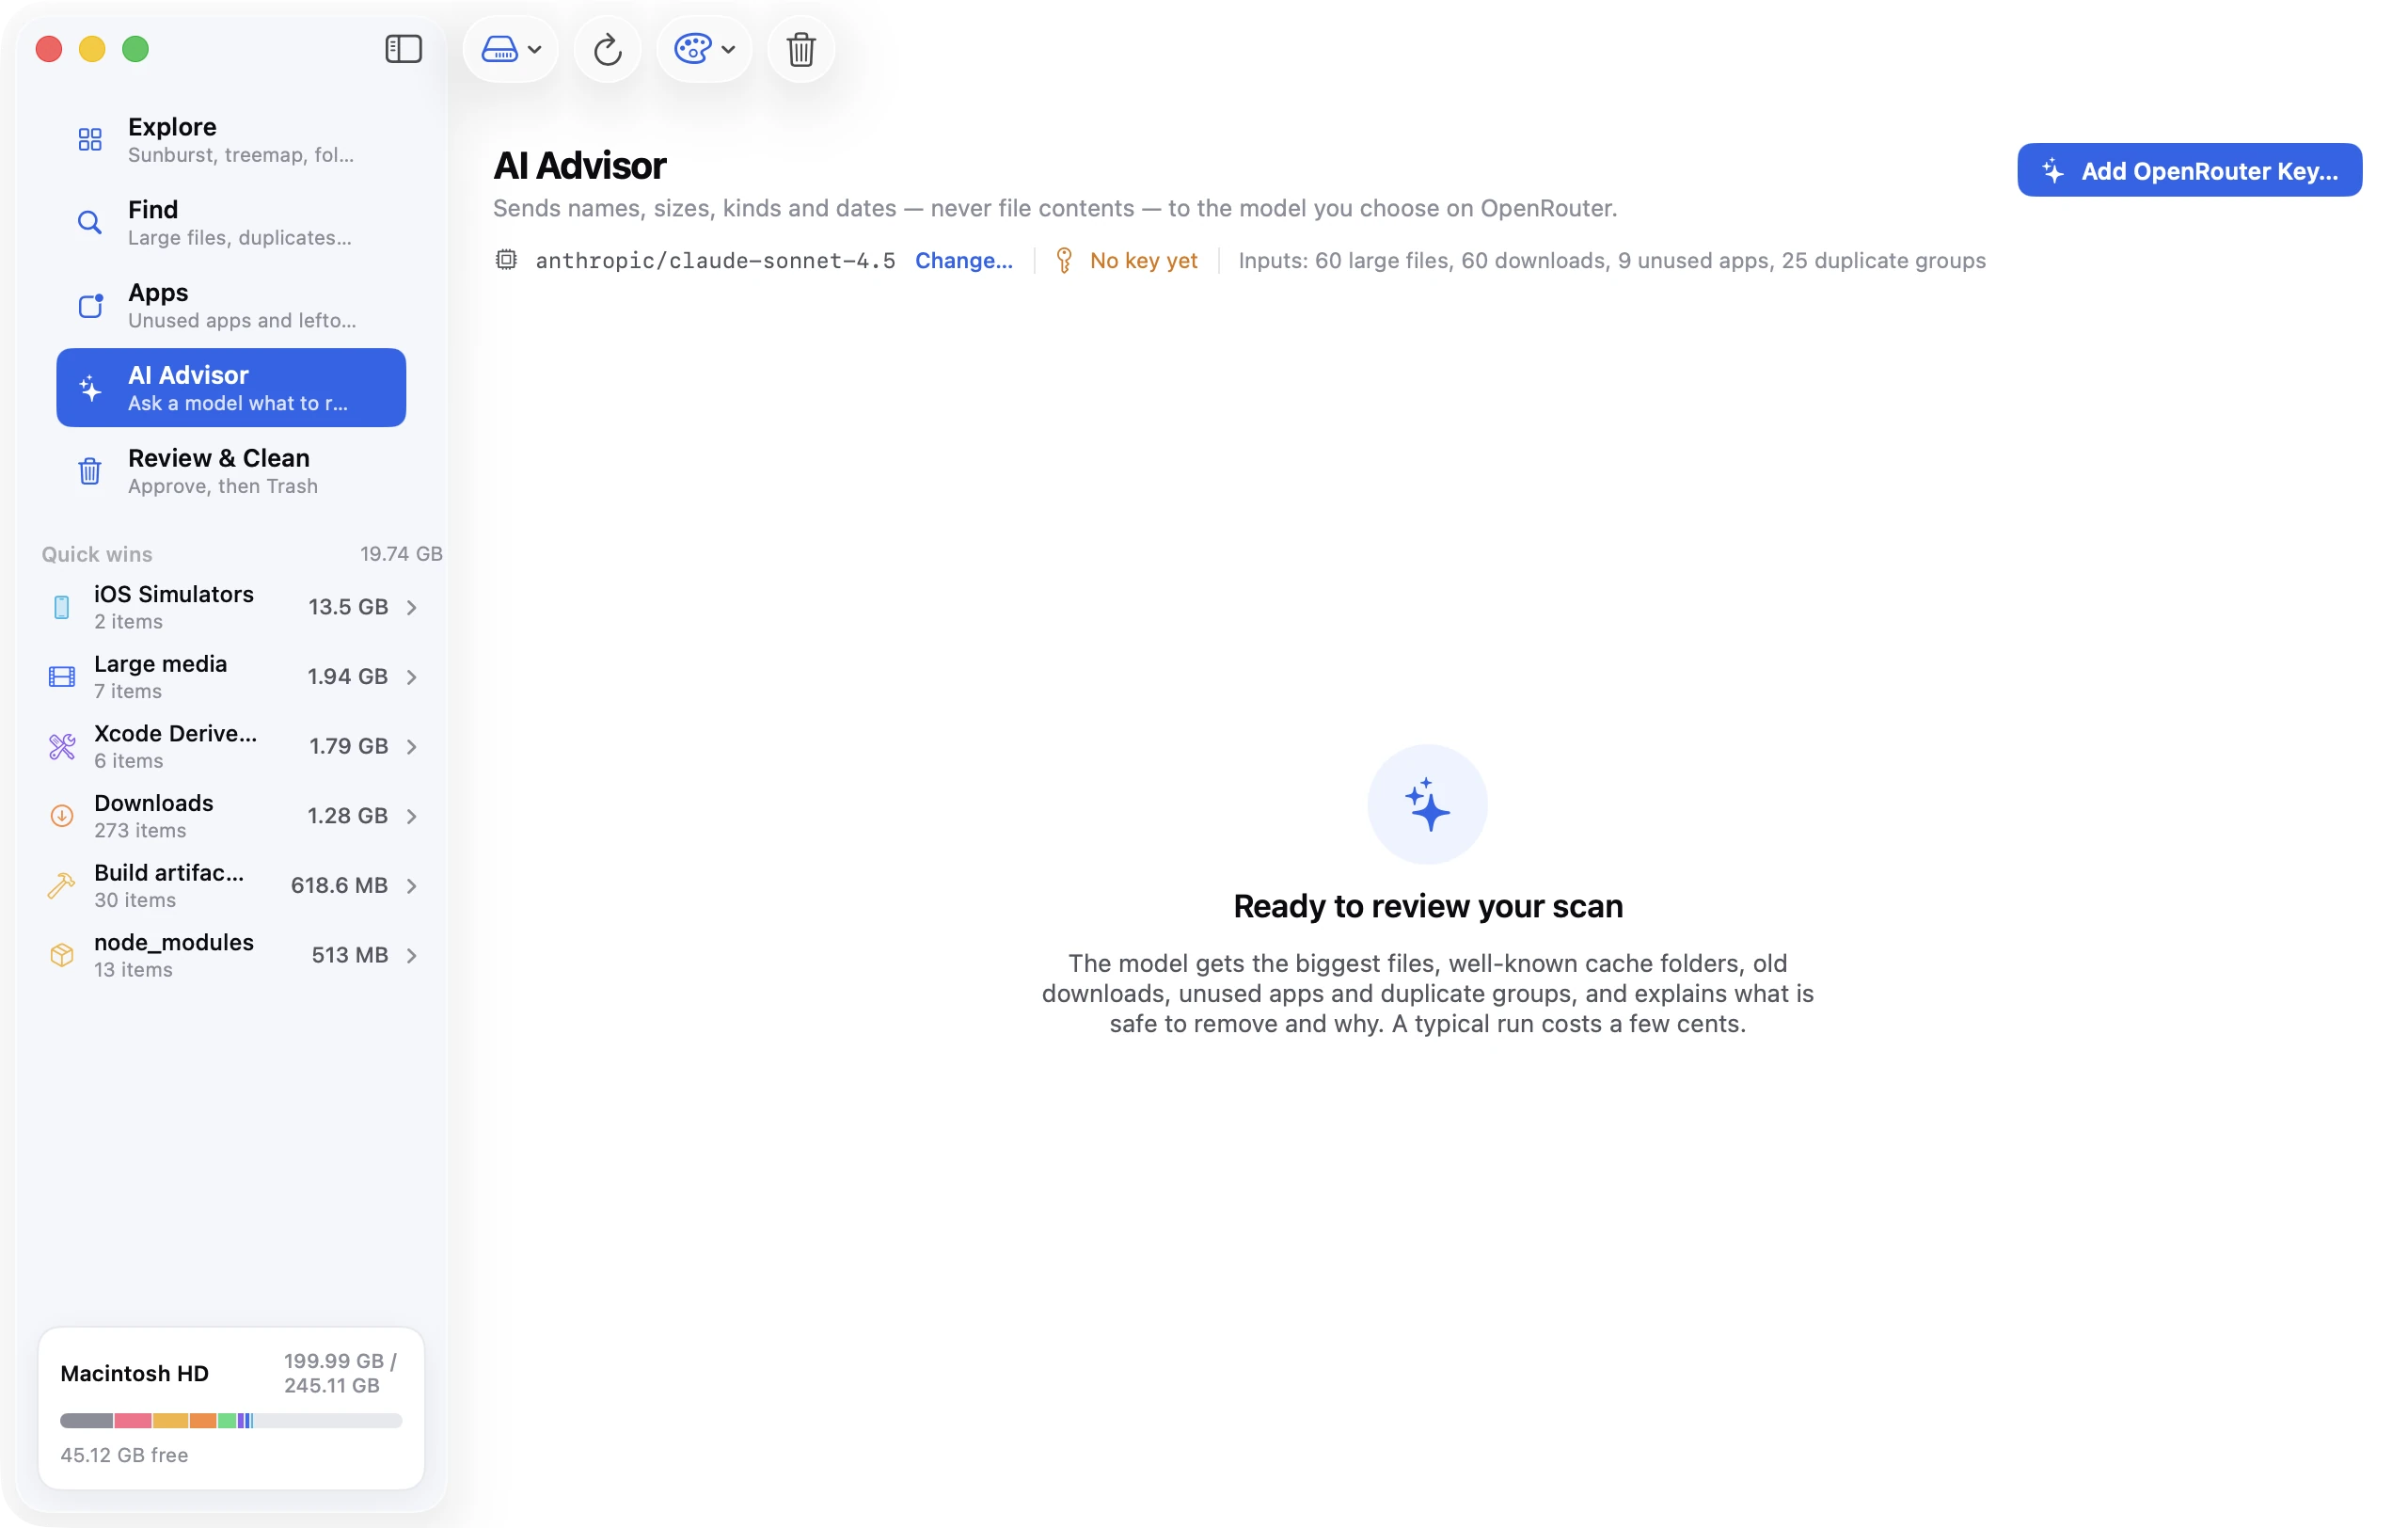Click the 45.12 GB free label
2408x1528 pixels.
124,1455
